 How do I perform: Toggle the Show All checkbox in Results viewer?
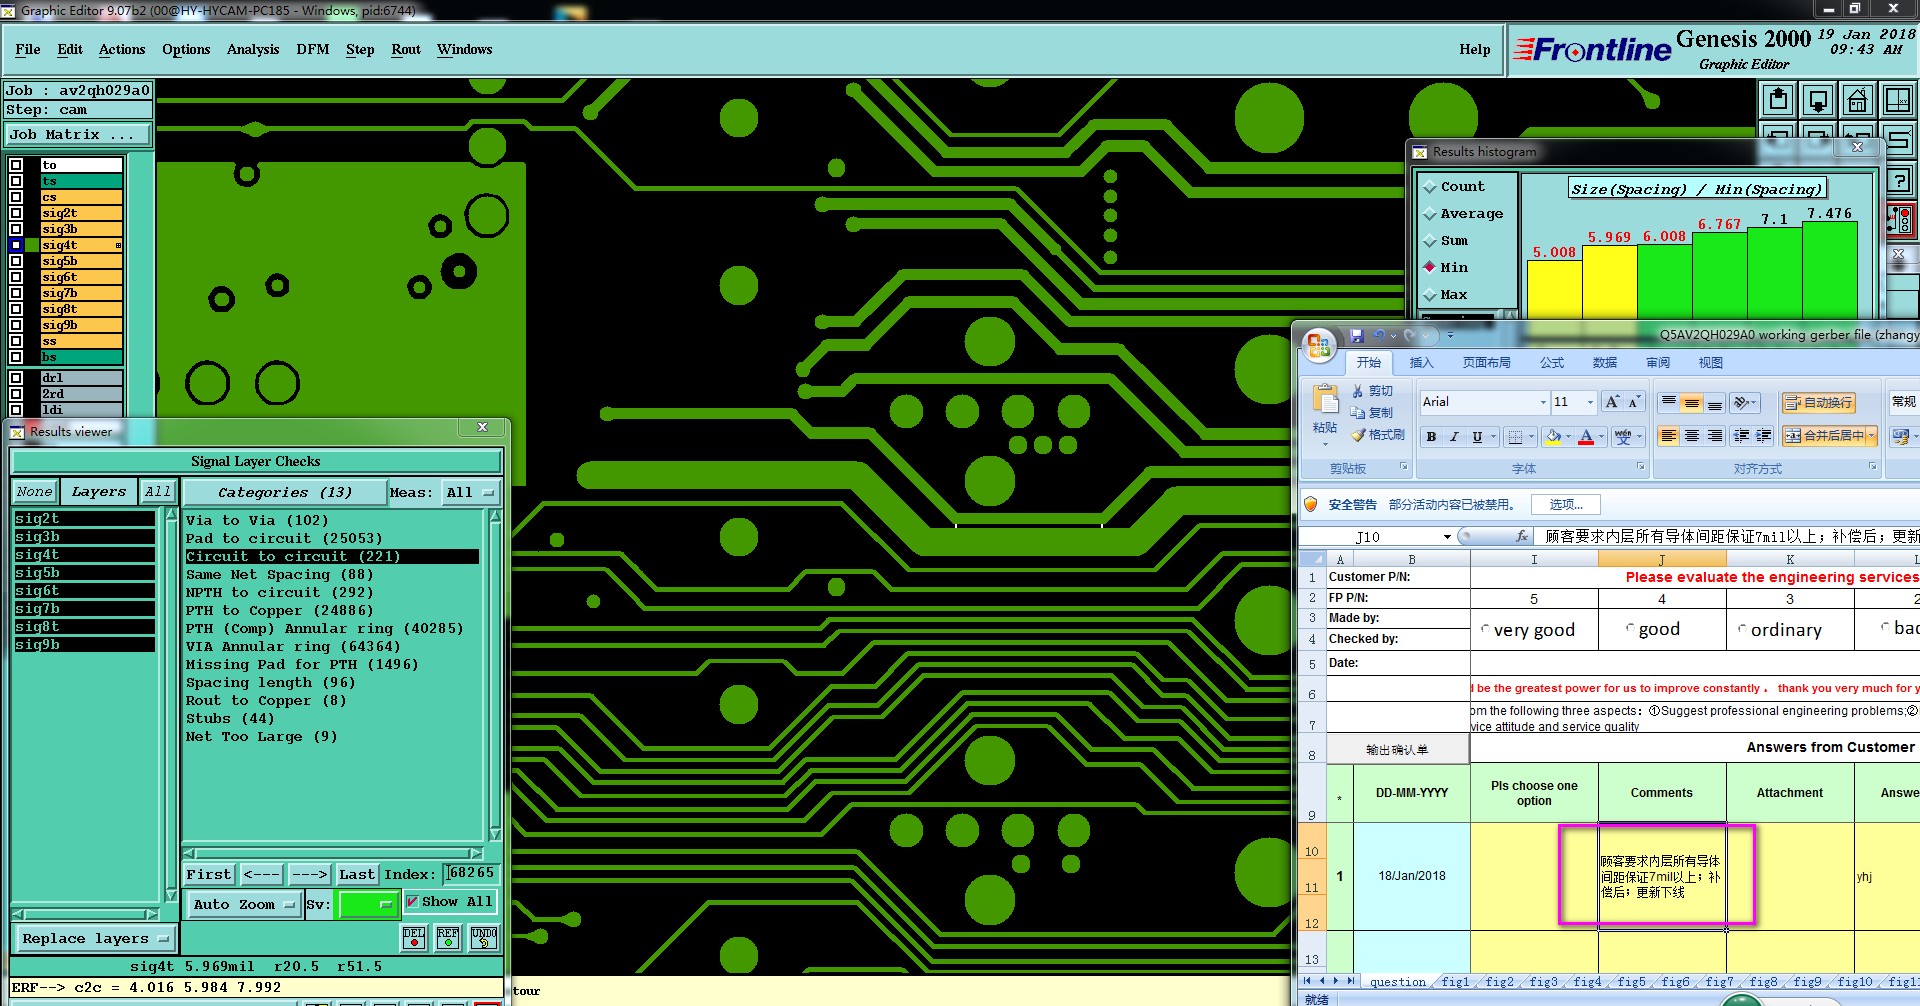pyautogui.click(x=412, y=901)
